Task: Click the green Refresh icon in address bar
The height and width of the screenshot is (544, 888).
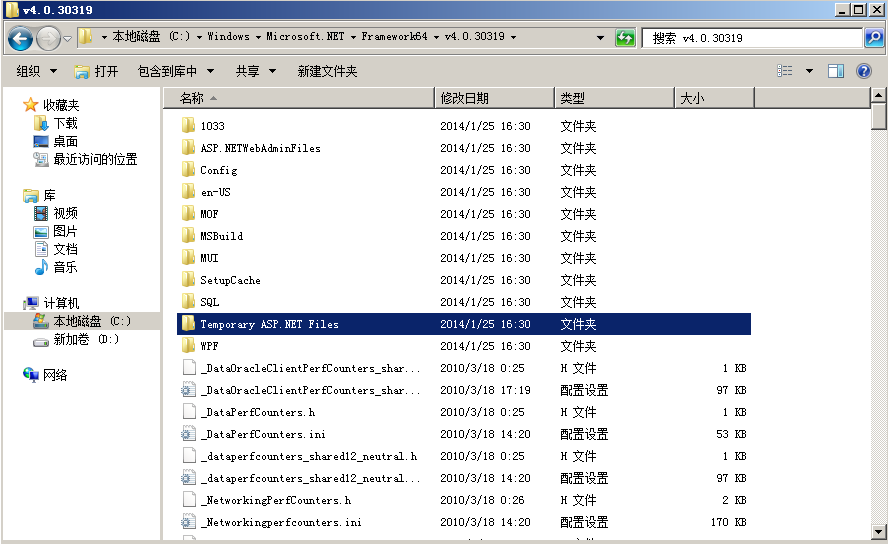Action: pos(625,38)
